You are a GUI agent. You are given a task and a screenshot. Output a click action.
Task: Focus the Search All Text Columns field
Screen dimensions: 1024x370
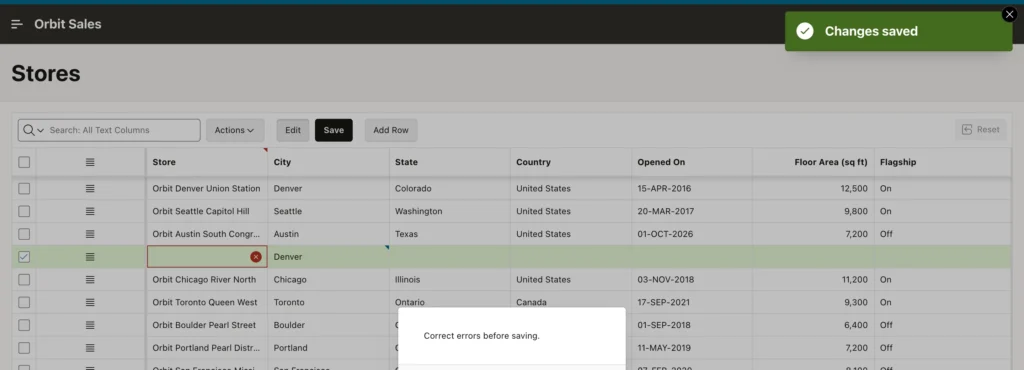tap(122, 130)
